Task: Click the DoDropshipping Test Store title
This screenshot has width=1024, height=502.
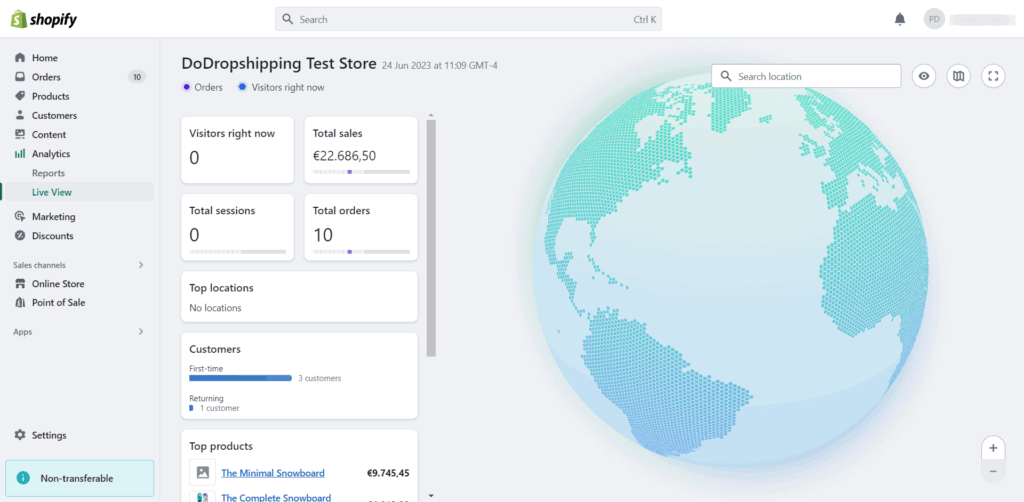Action: pos(280,64)
